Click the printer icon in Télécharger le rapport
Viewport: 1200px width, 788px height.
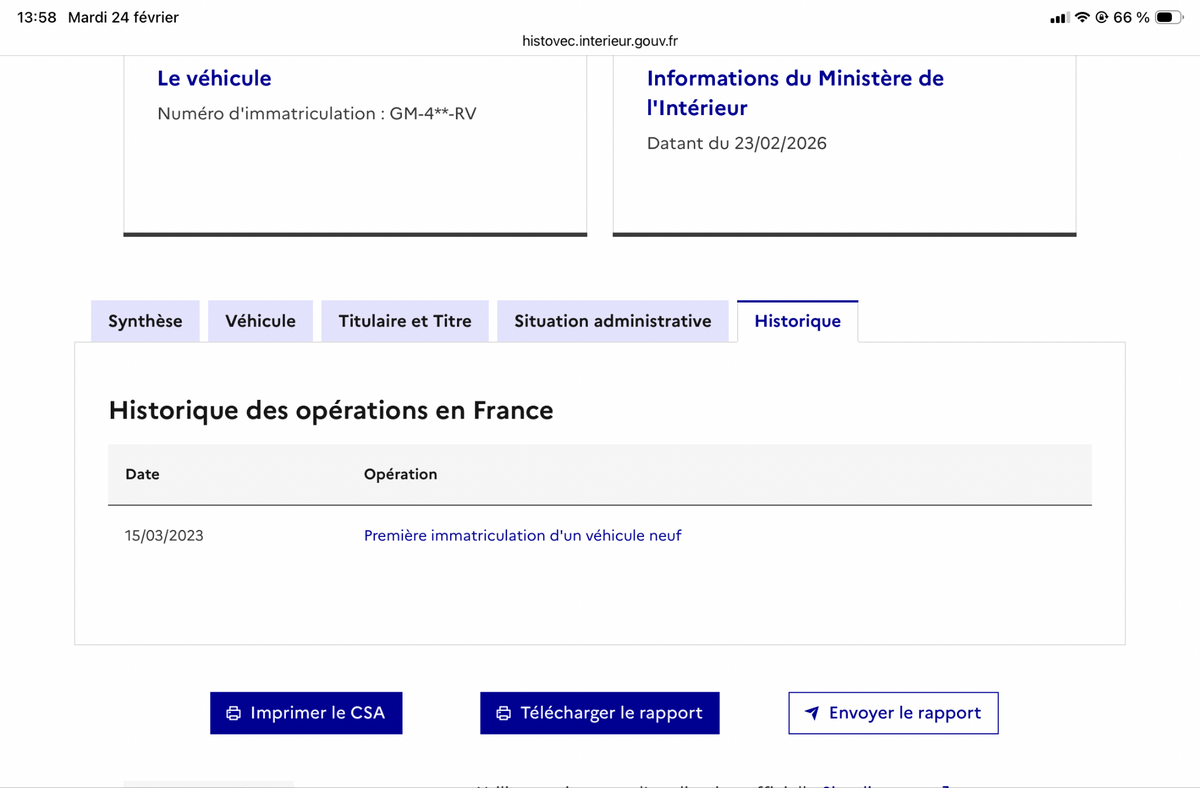click(x=504, y=713)
